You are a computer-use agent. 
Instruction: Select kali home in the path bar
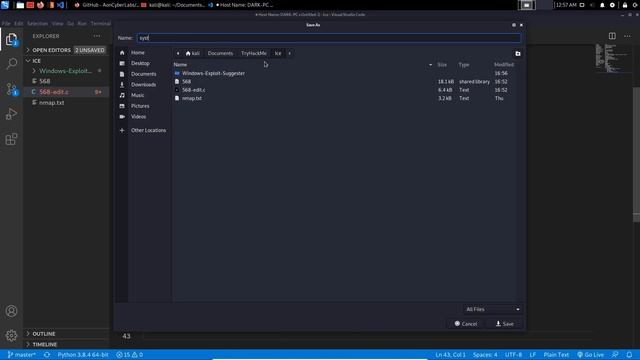(x=193, y=53)
